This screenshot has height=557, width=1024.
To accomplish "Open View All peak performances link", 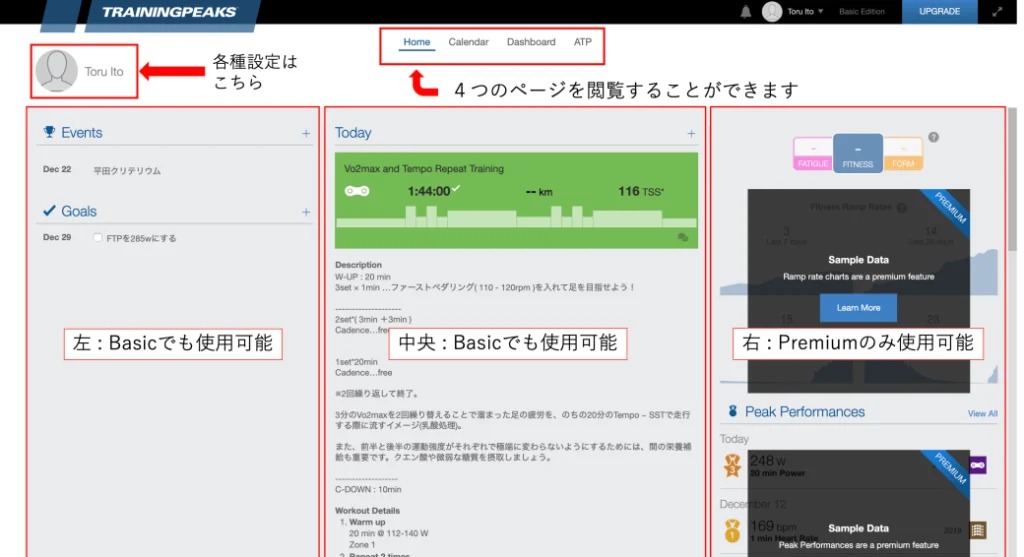I will point(982,413).
